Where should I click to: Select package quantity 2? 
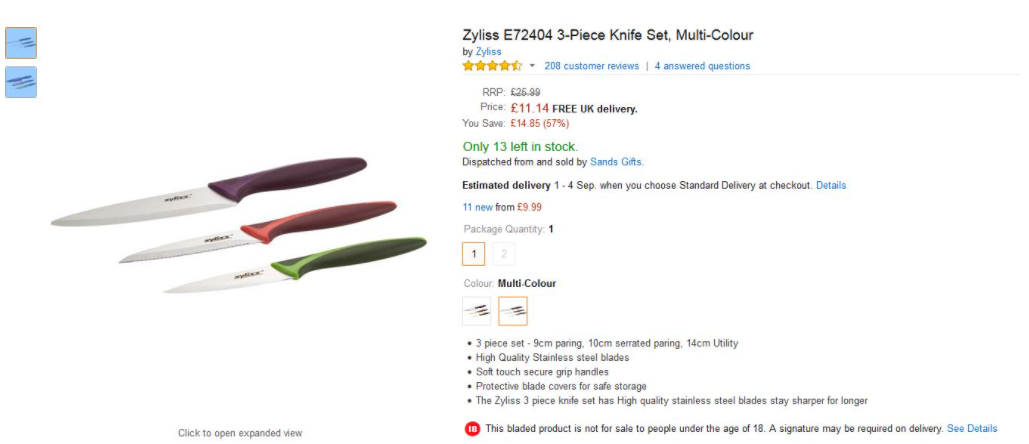(x=504, y=254)
